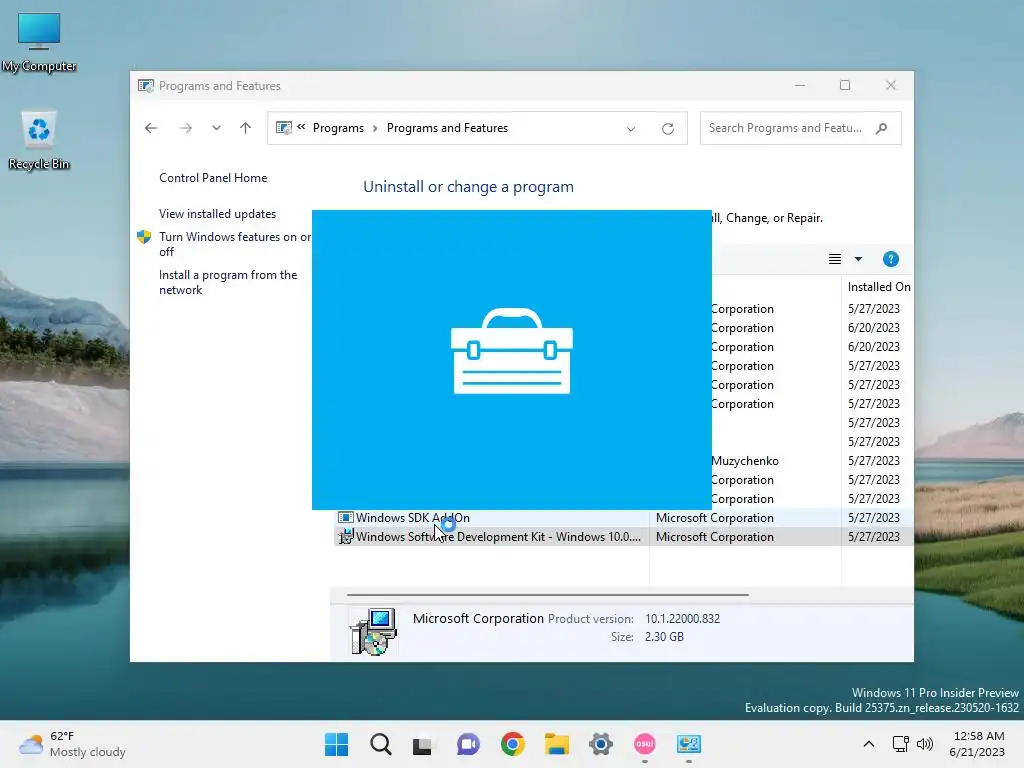Click the Programs and Features title bar icon
1024x768 pixels.
(x=146, y=86)
